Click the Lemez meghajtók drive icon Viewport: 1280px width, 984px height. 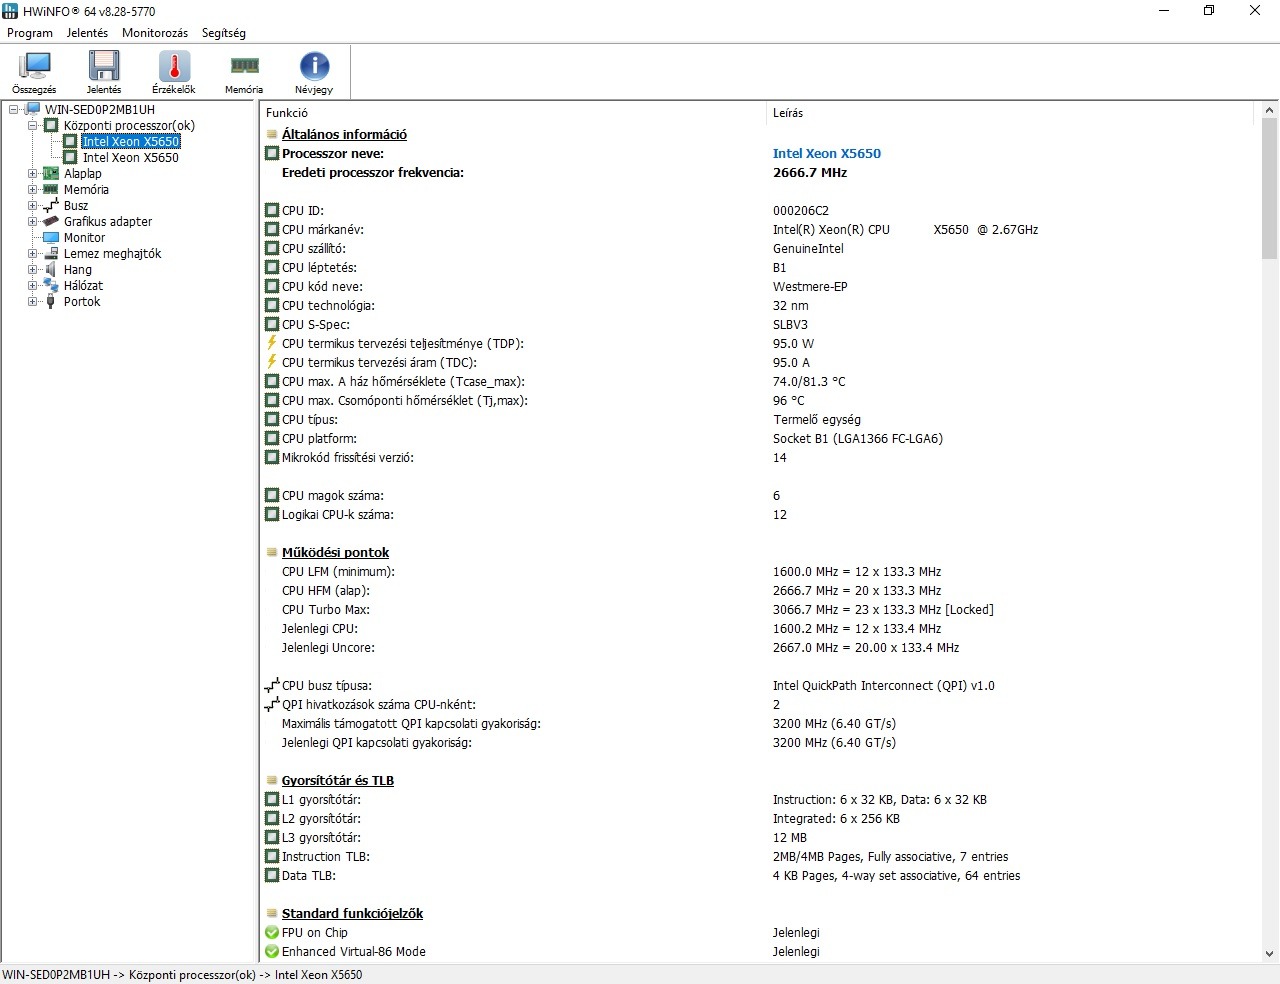coord(51,253)
